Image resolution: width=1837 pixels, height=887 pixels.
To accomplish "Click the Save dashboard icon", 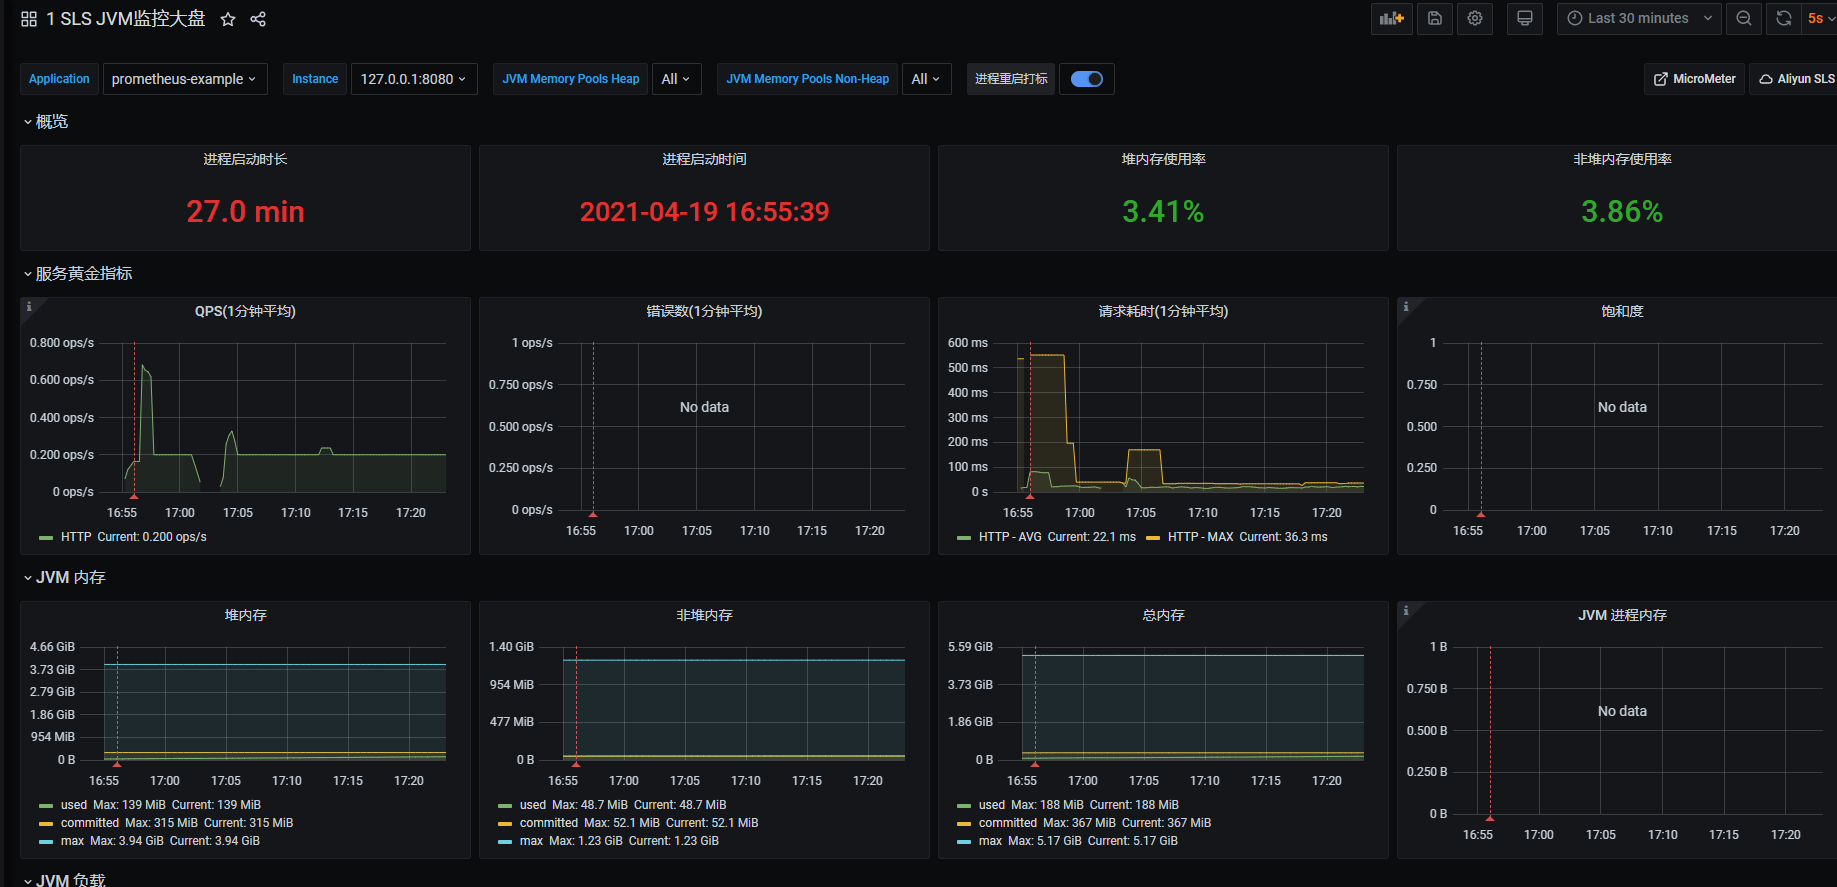I will (1434, 19).
